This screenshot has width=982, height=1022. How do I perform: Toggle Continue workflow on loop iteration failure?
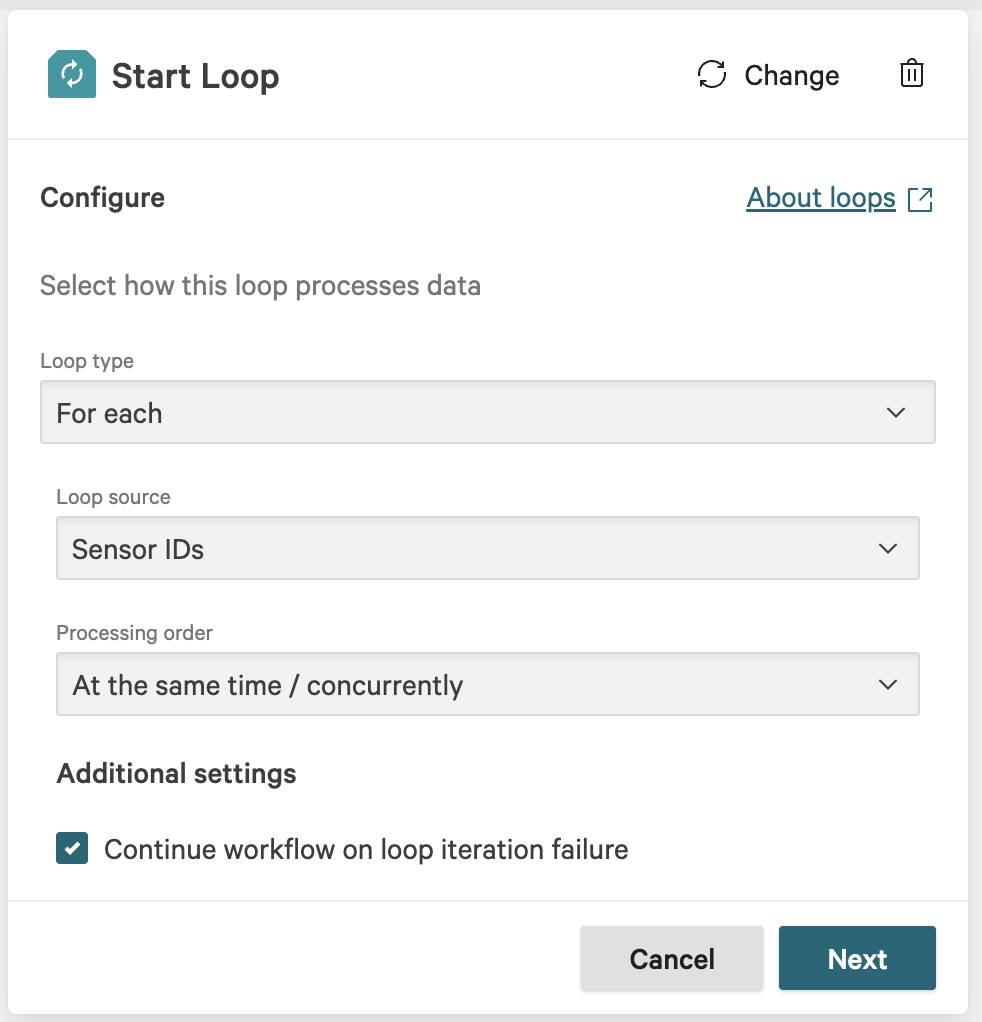pyautogui.click(x=366, y=850)
